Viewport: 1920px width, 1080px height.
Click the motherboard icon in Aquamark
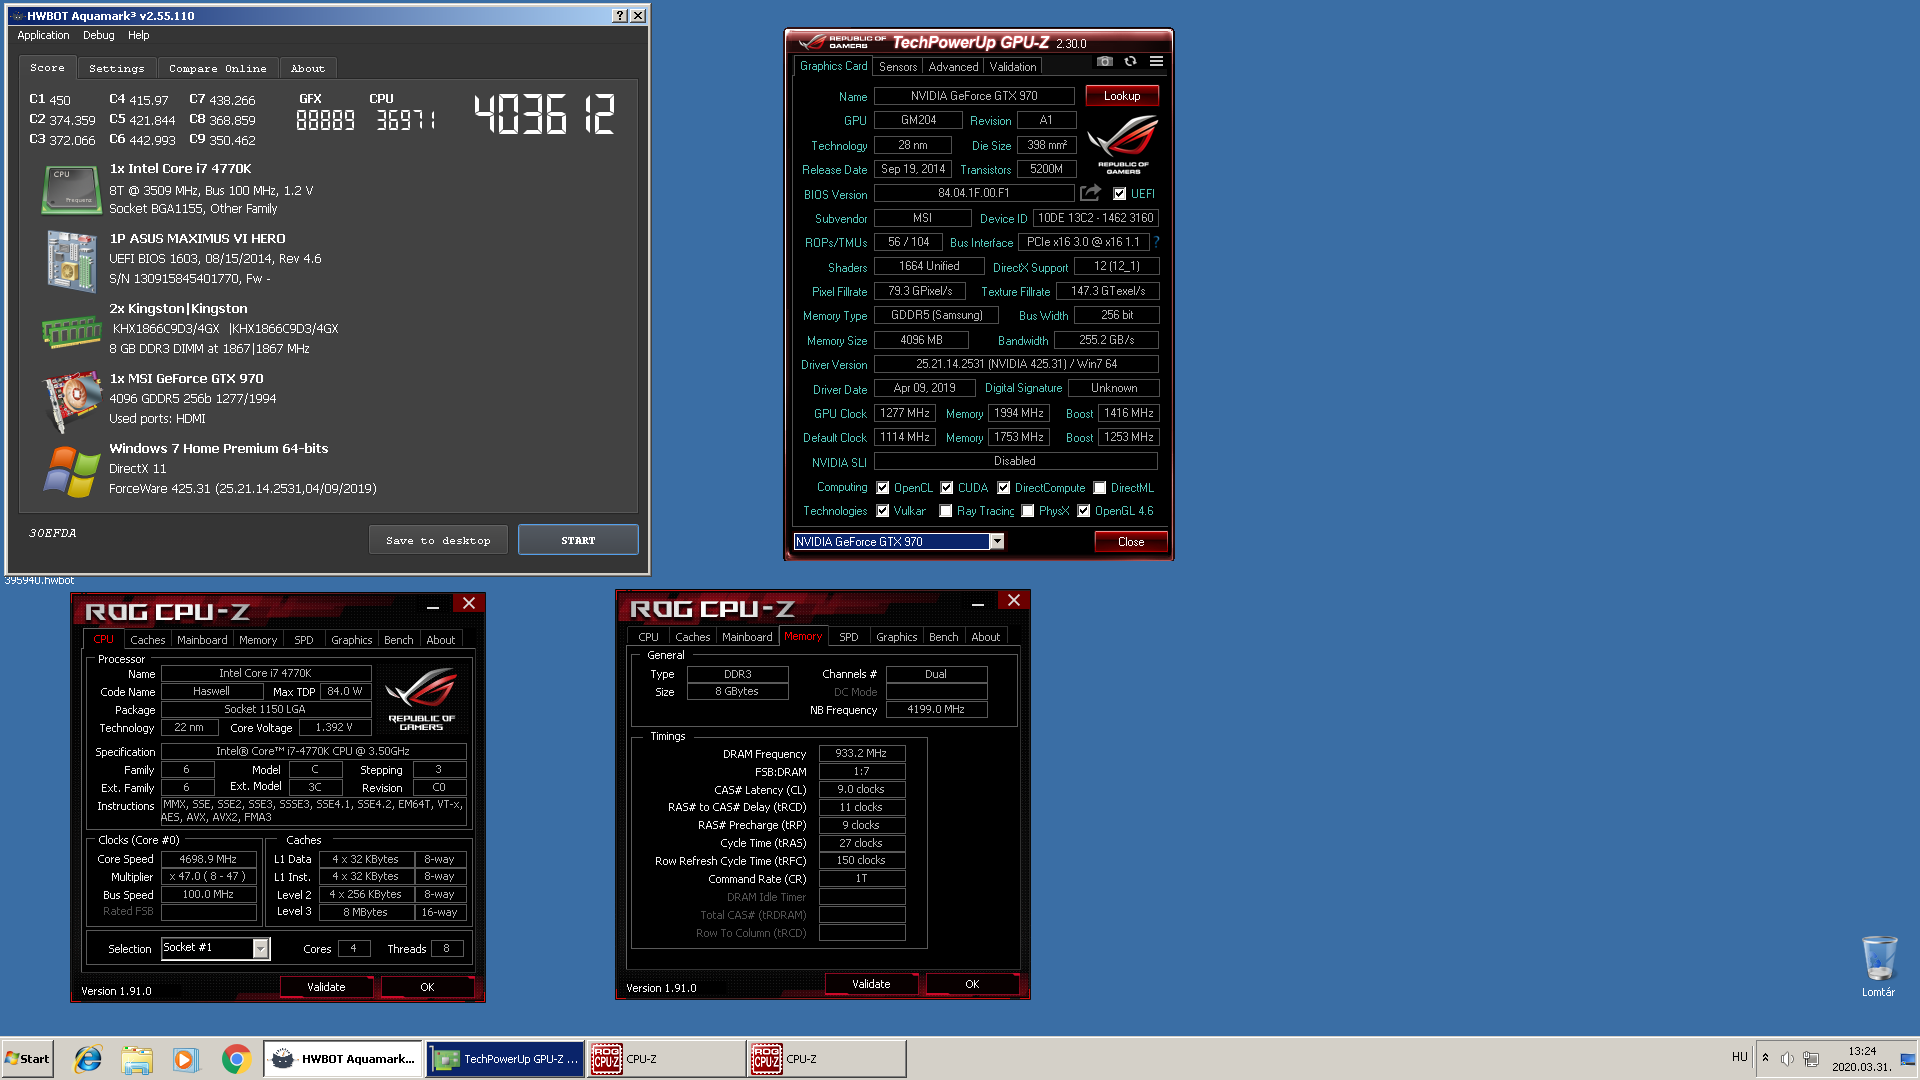pyautogui.click(x=71, y=260)
